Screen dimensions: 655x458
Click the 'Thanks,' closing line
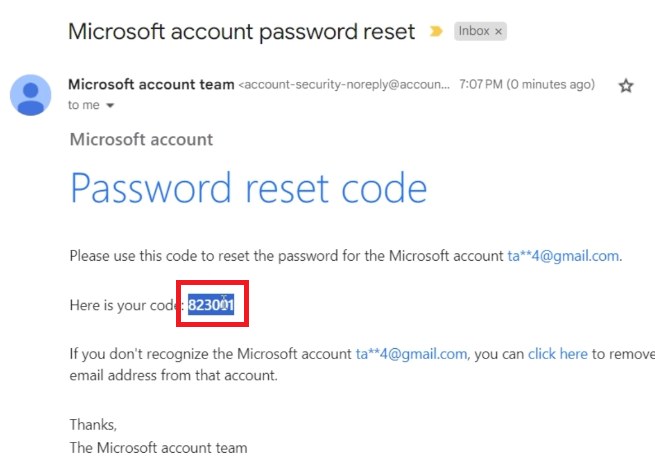click(x=93, y=425)
